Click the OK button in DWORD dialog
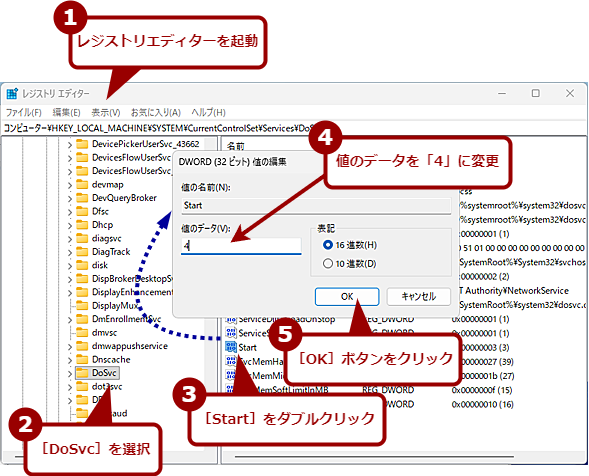The image size is (589, 476). point(347,296)
